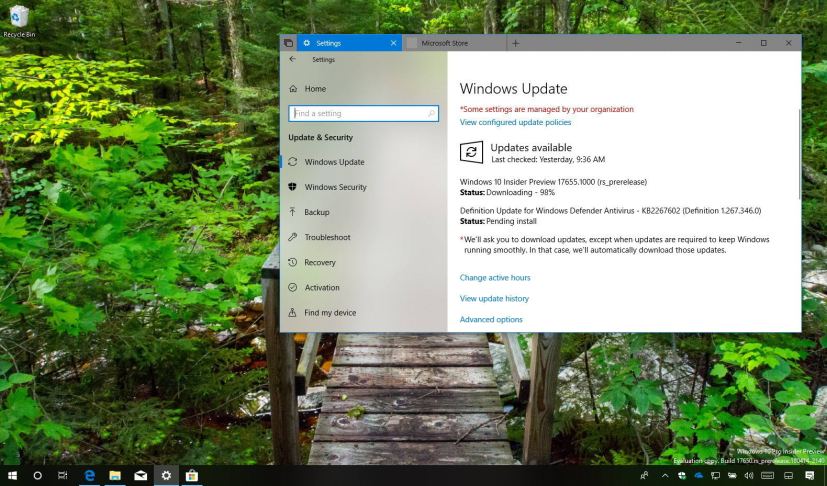Open View update history link
The image size is (827, 486).
(494, 299)
